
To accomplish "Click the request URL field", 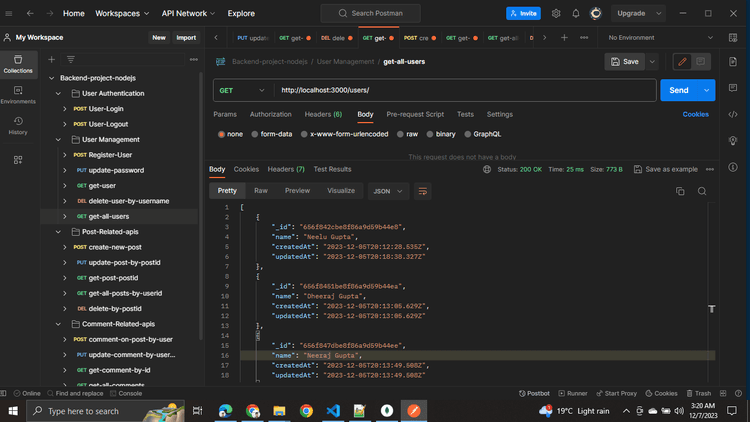I will [x=465, y=90].
